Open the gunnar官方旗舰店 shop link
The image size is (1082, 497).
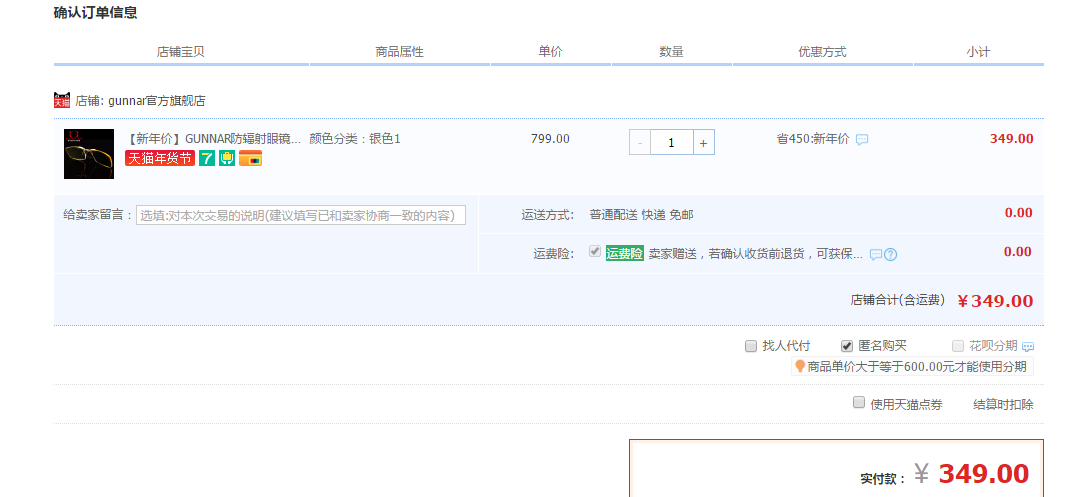coord(157,101)
